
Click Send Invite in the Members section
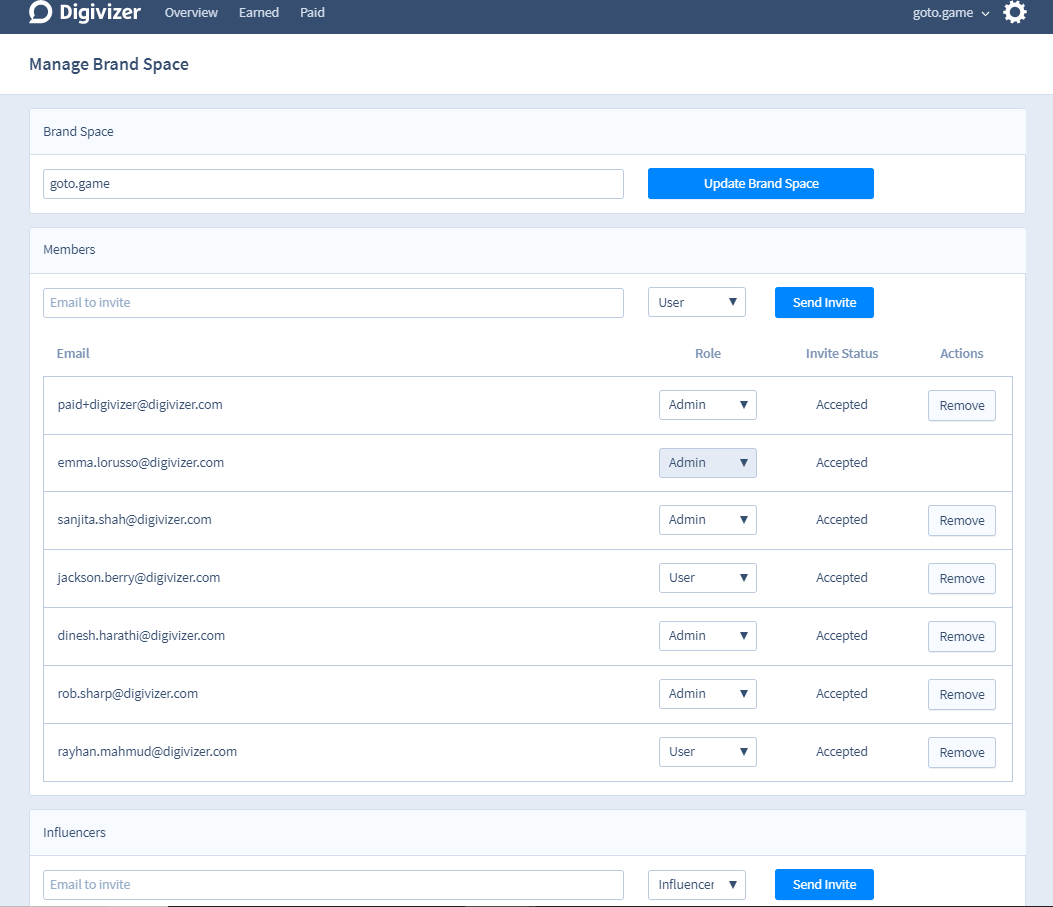(824, 301)
